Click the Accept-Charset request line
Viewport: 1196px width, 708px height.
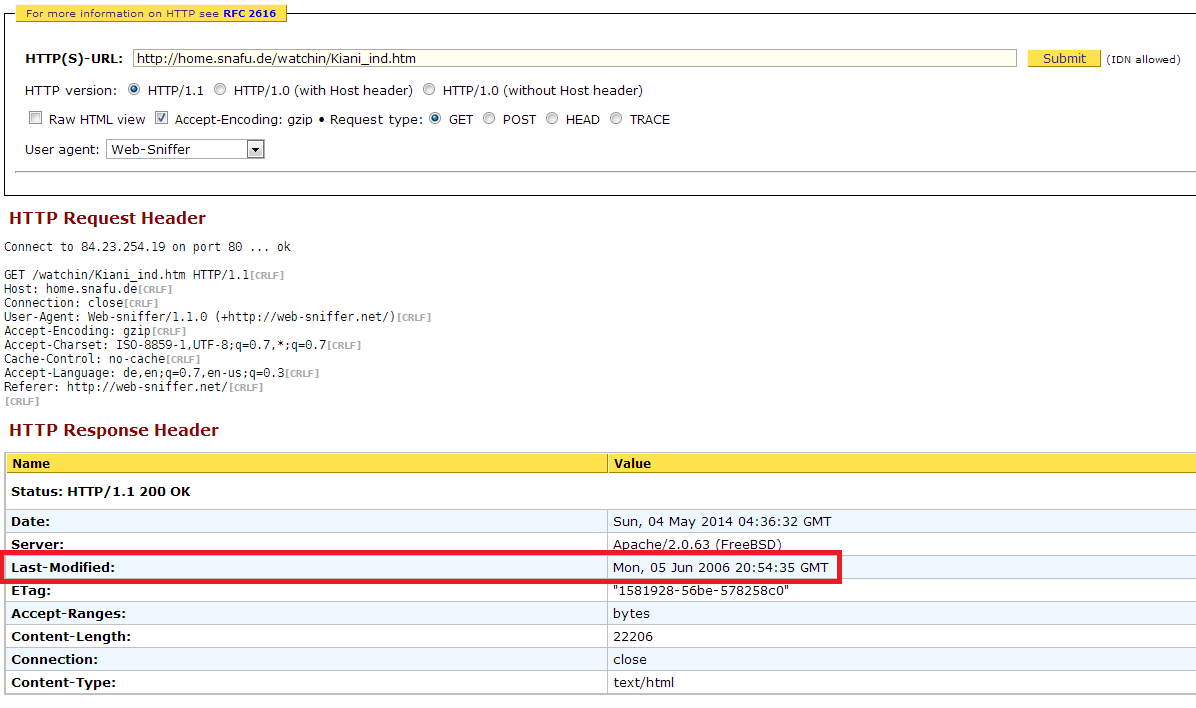(182, 345)
